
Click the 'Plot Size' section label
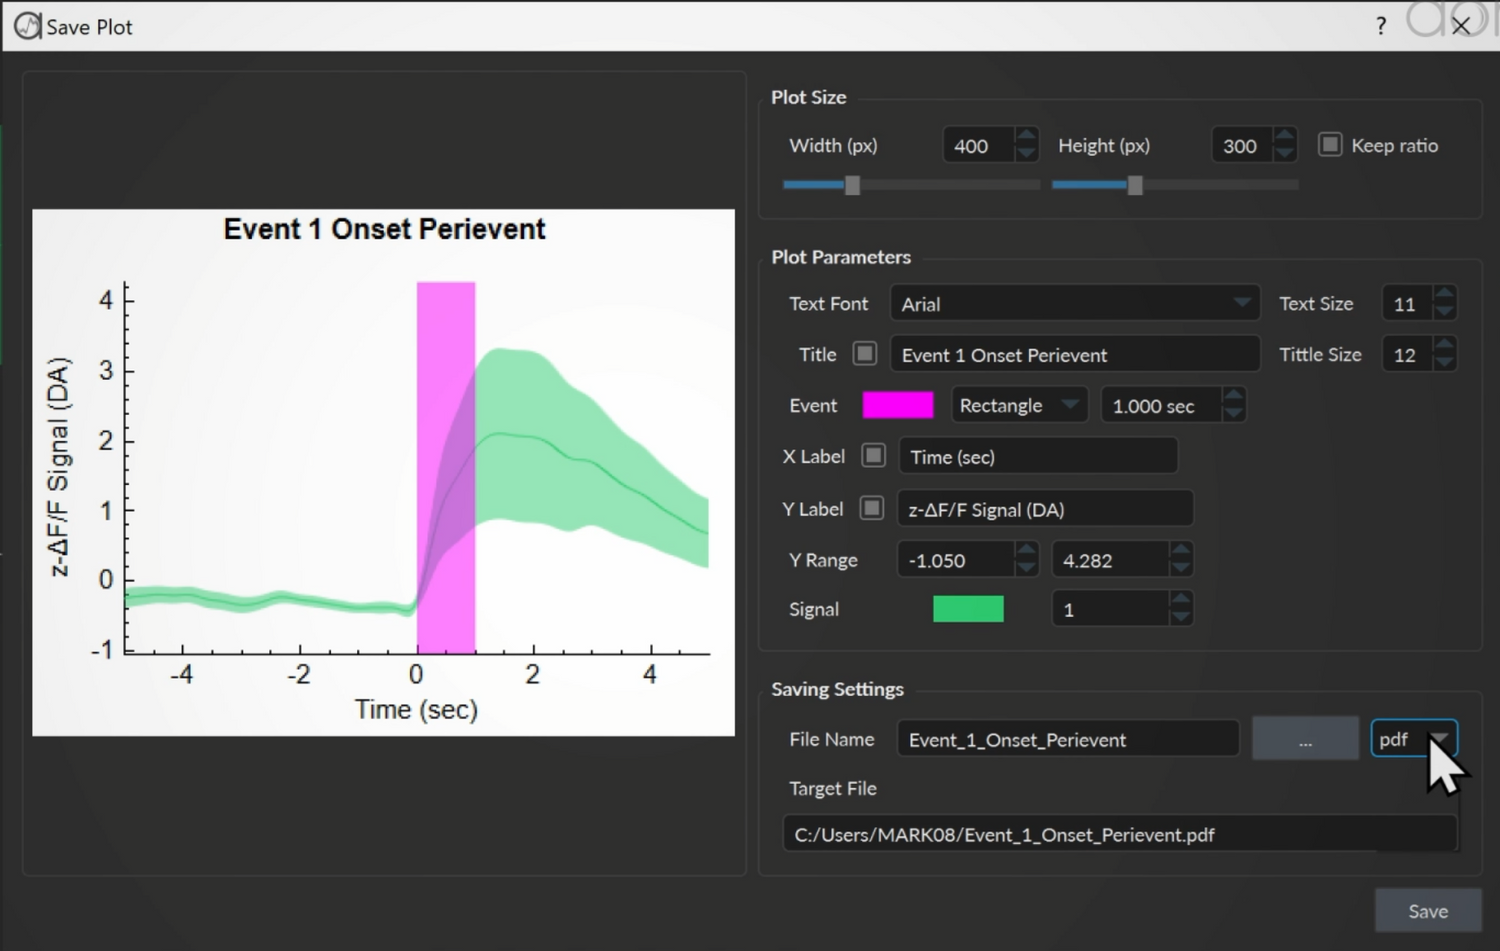(808, 97)
